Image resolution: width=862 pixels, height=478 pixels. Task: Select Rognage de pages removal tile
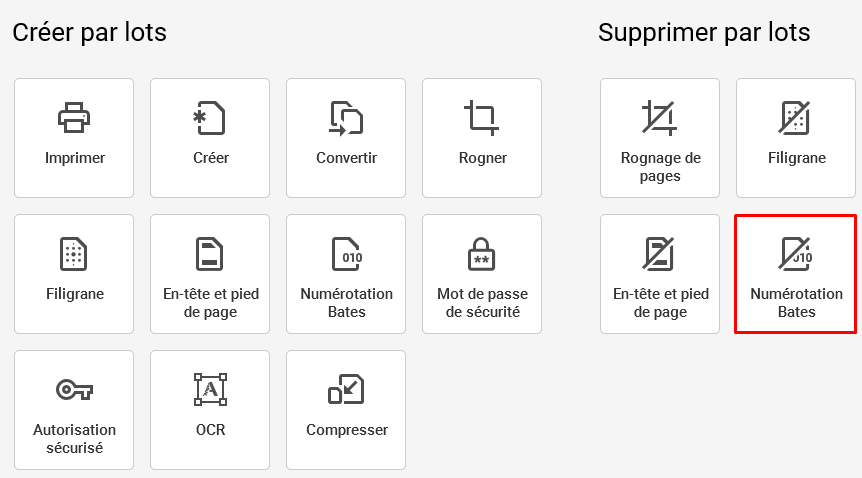(x=660, y=138)
